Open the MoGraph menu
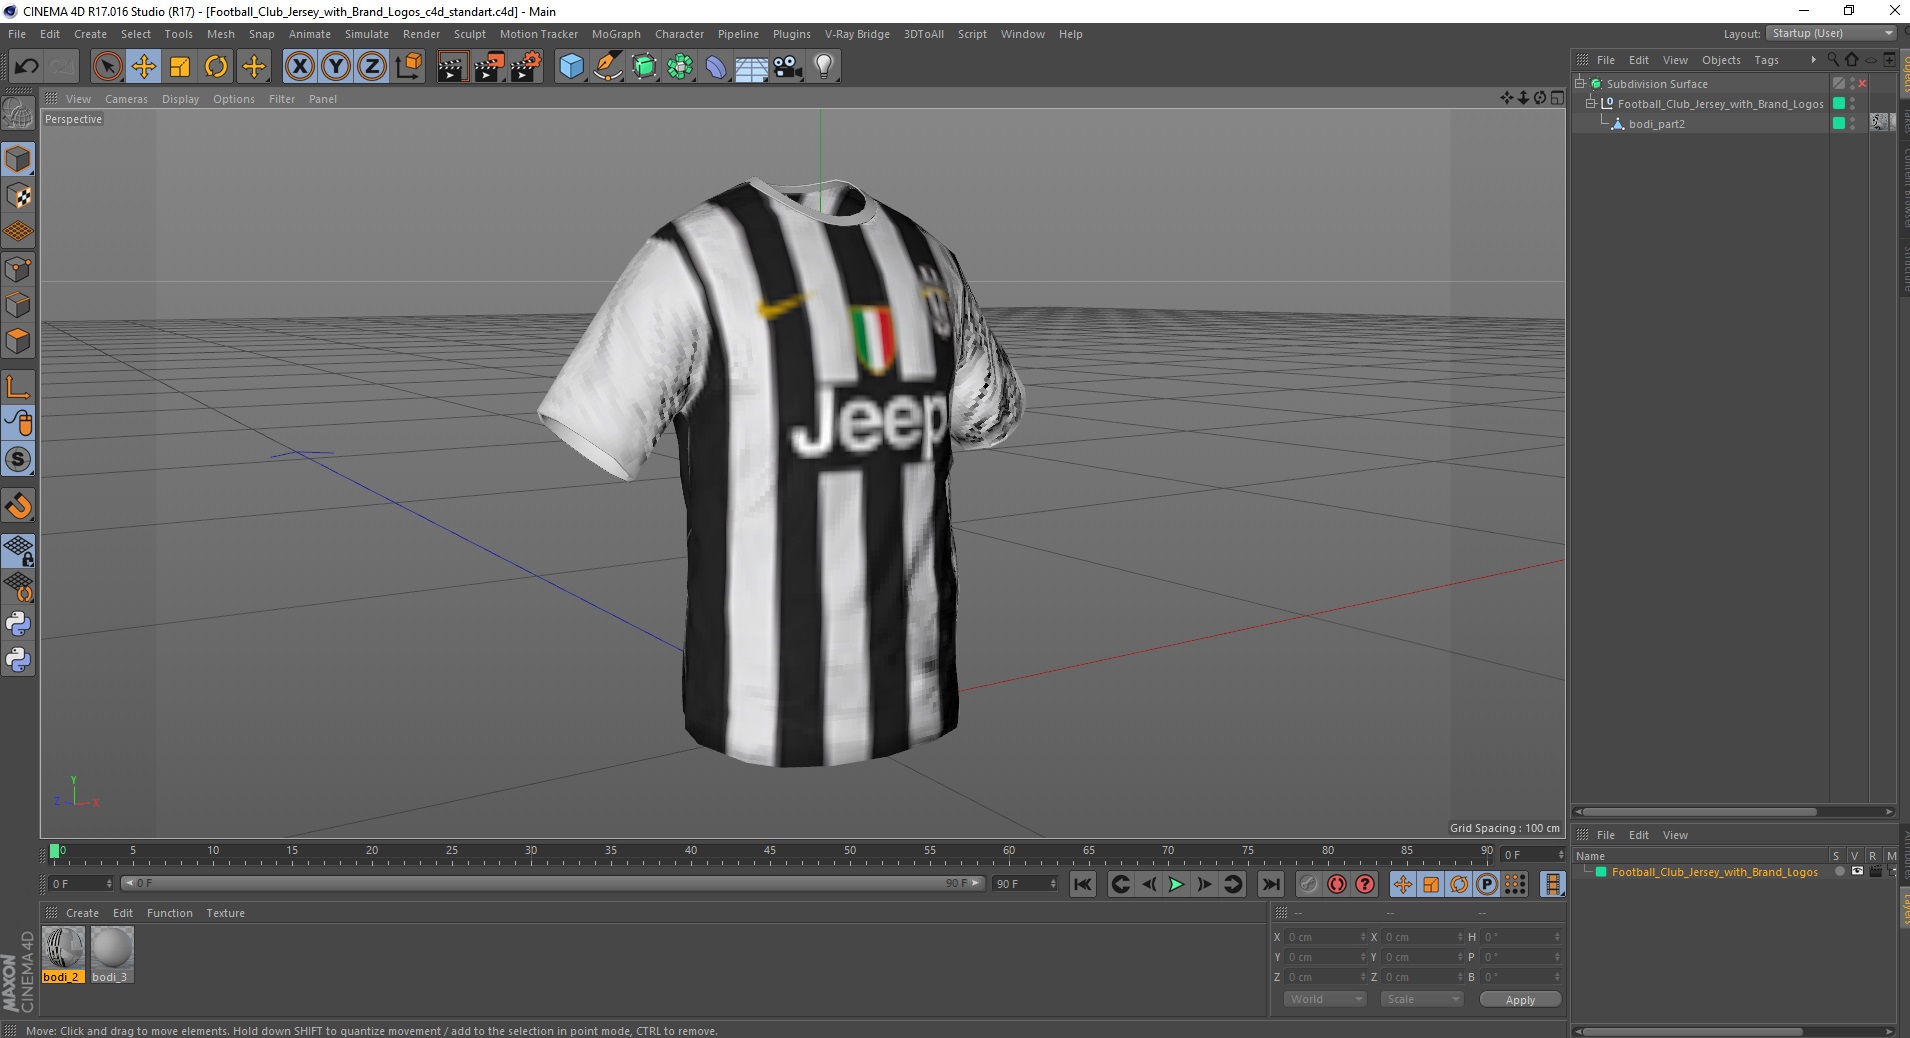The image size is (1910, 1038). (616, 34)
